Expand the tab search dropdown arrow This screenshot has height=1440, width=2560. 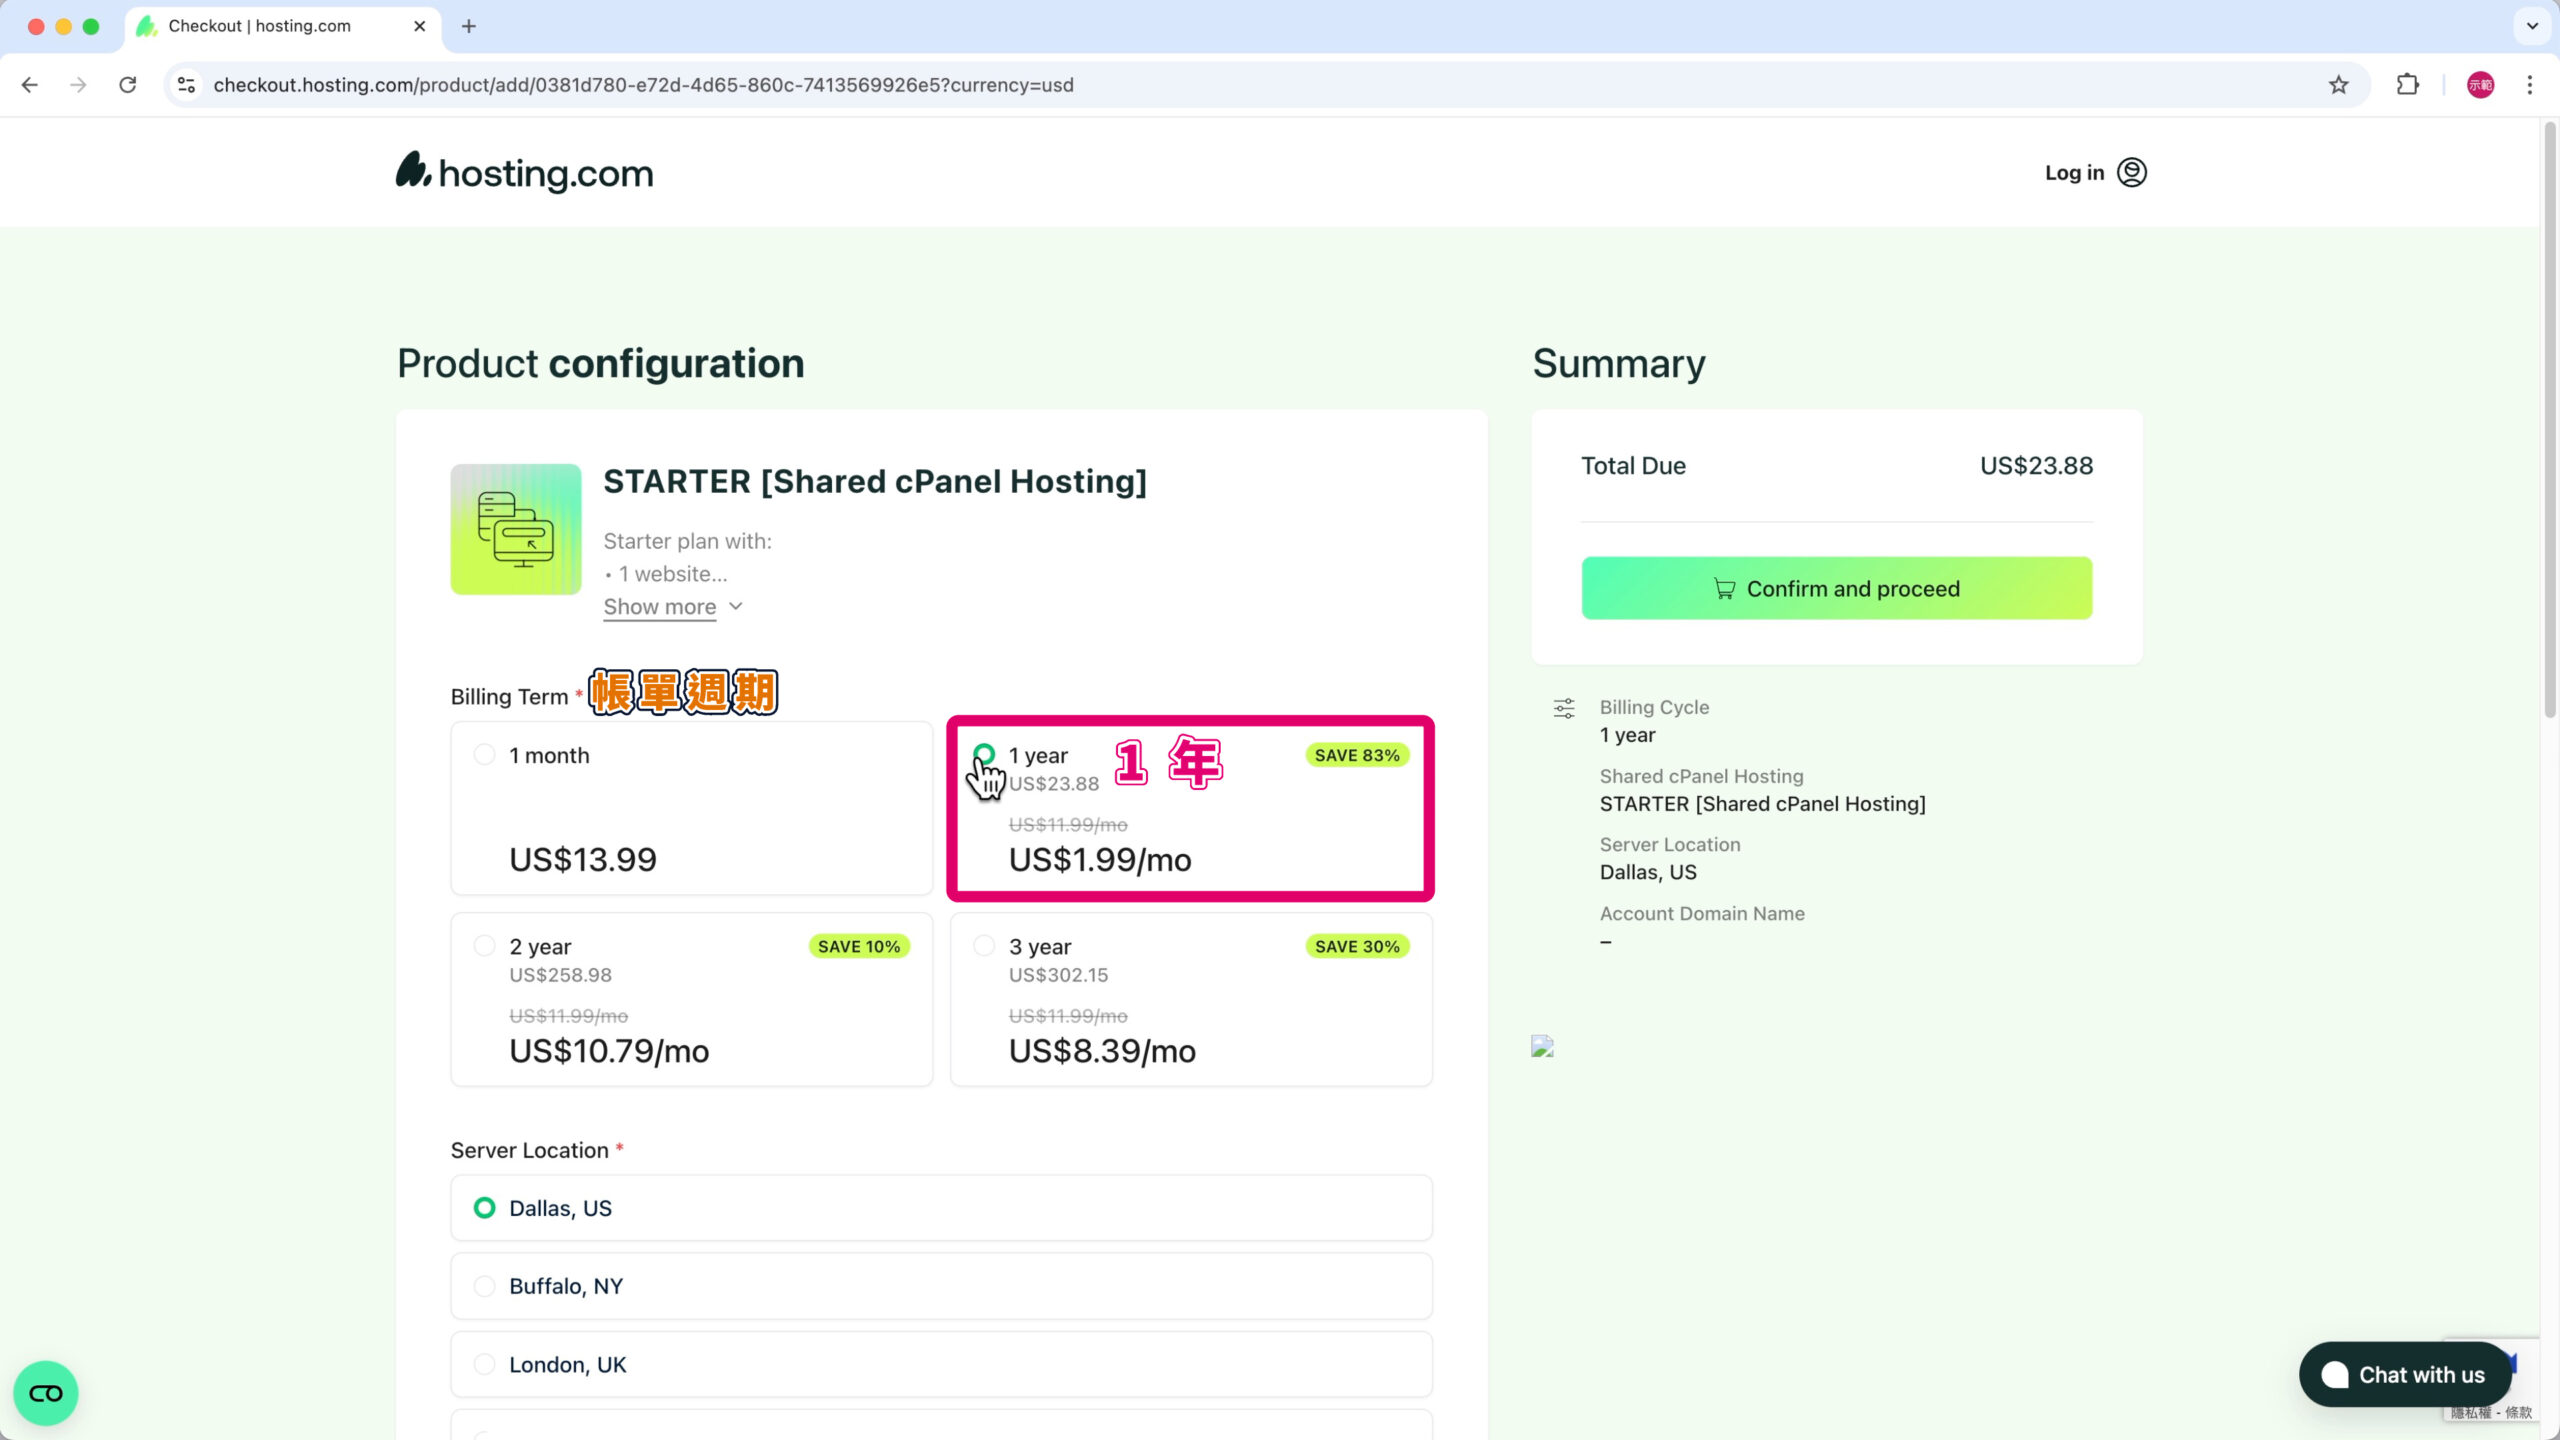point(2532,26)
